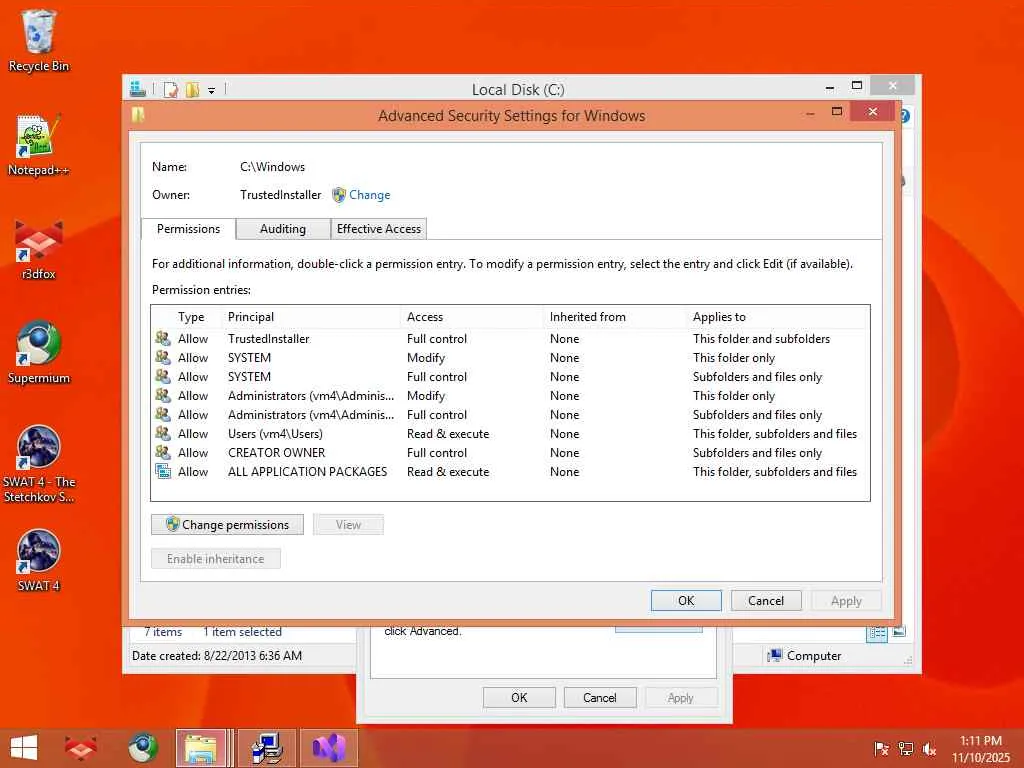1024x768 pixels.
Task: Open Supermium desktop shortcut
Action: pos(39,353)
